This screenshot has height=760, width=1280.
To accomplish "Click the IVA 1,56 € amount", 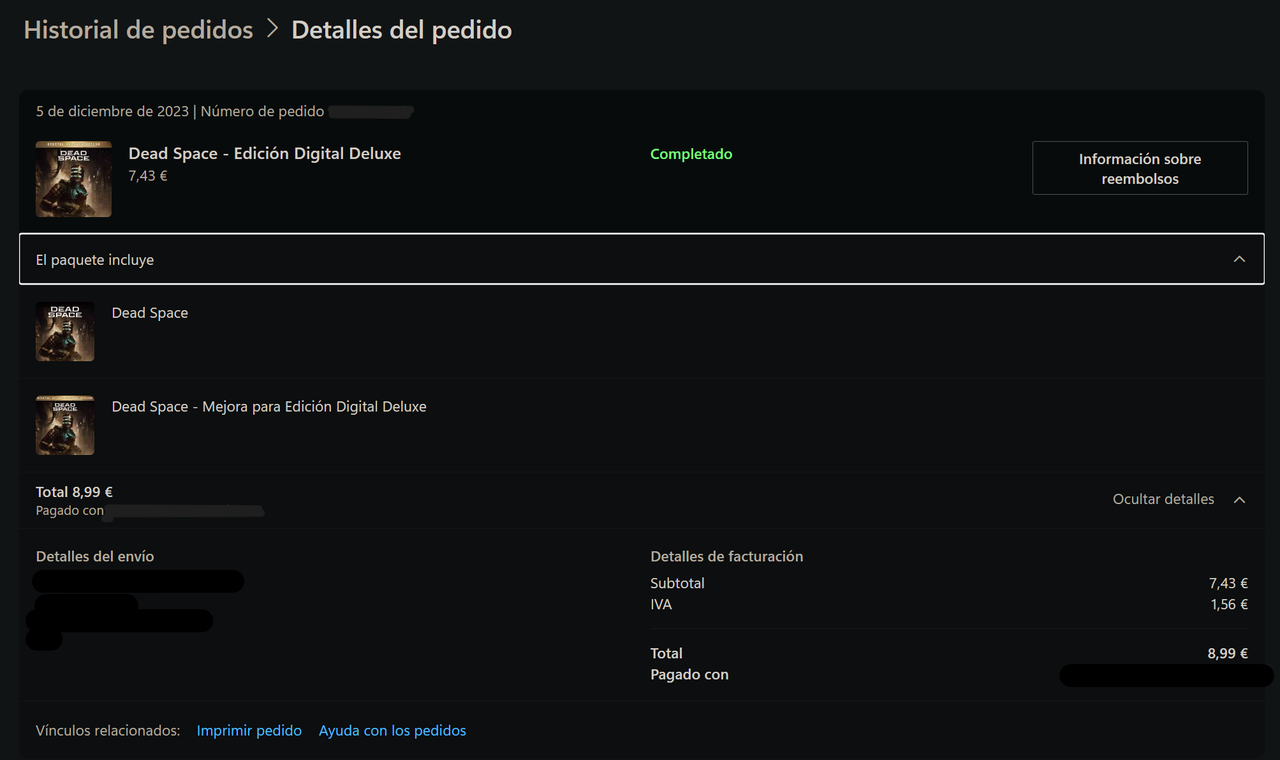I will pos(1229,605).
